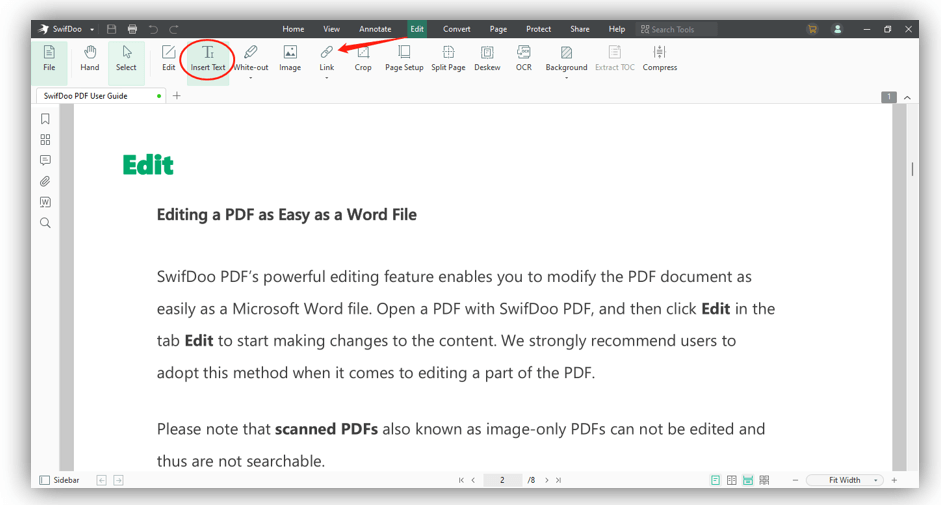This screenshot has width=941, height=505.
Task: Switch to two-page view mode
Action: pos(732,480)
